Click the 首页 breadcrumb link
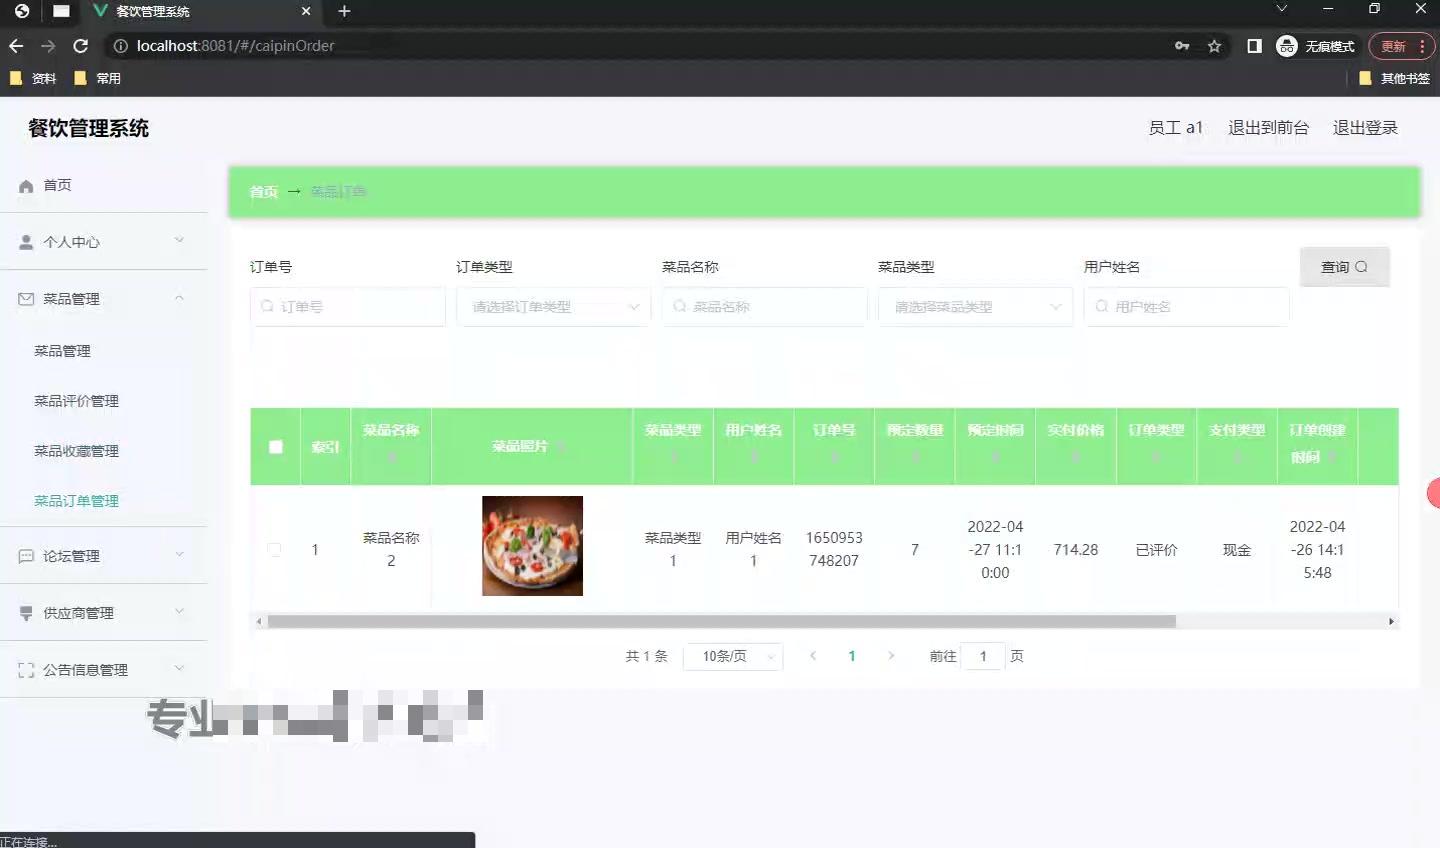 pos(262,191)
